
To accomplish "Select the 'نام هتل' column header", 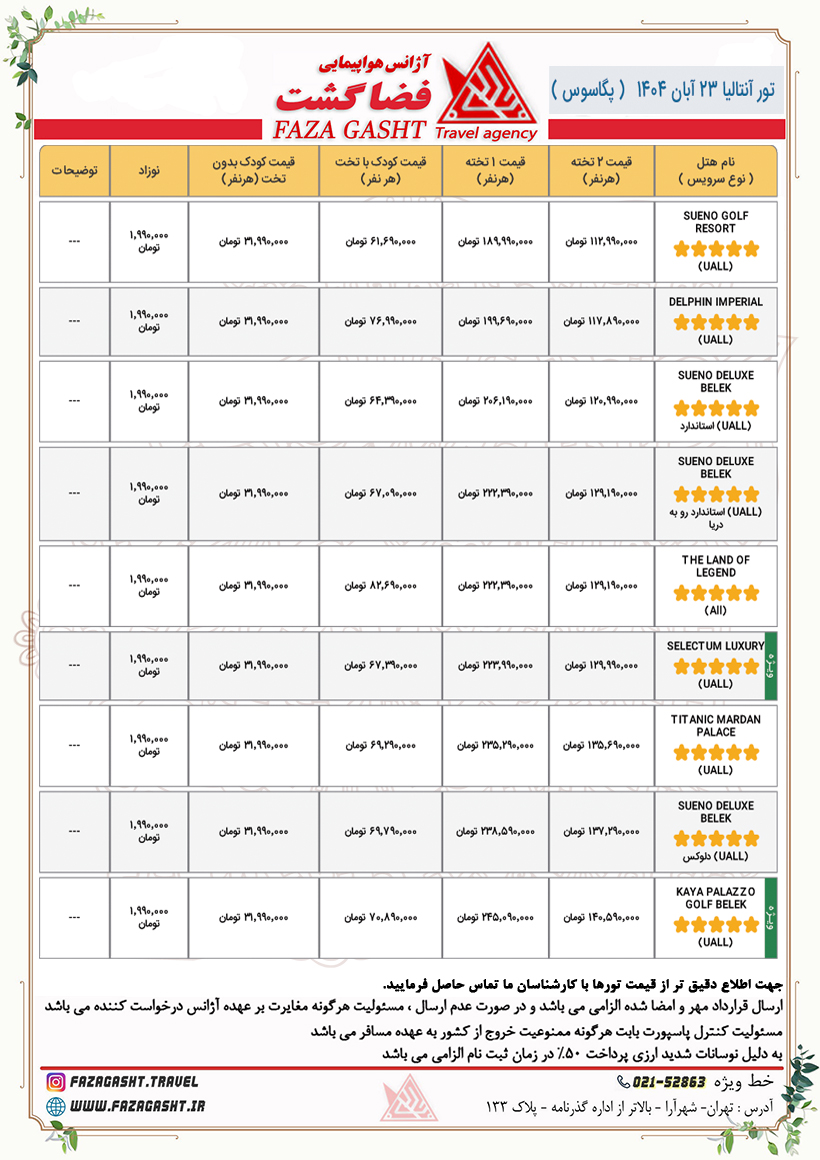I will pos(715,170).
